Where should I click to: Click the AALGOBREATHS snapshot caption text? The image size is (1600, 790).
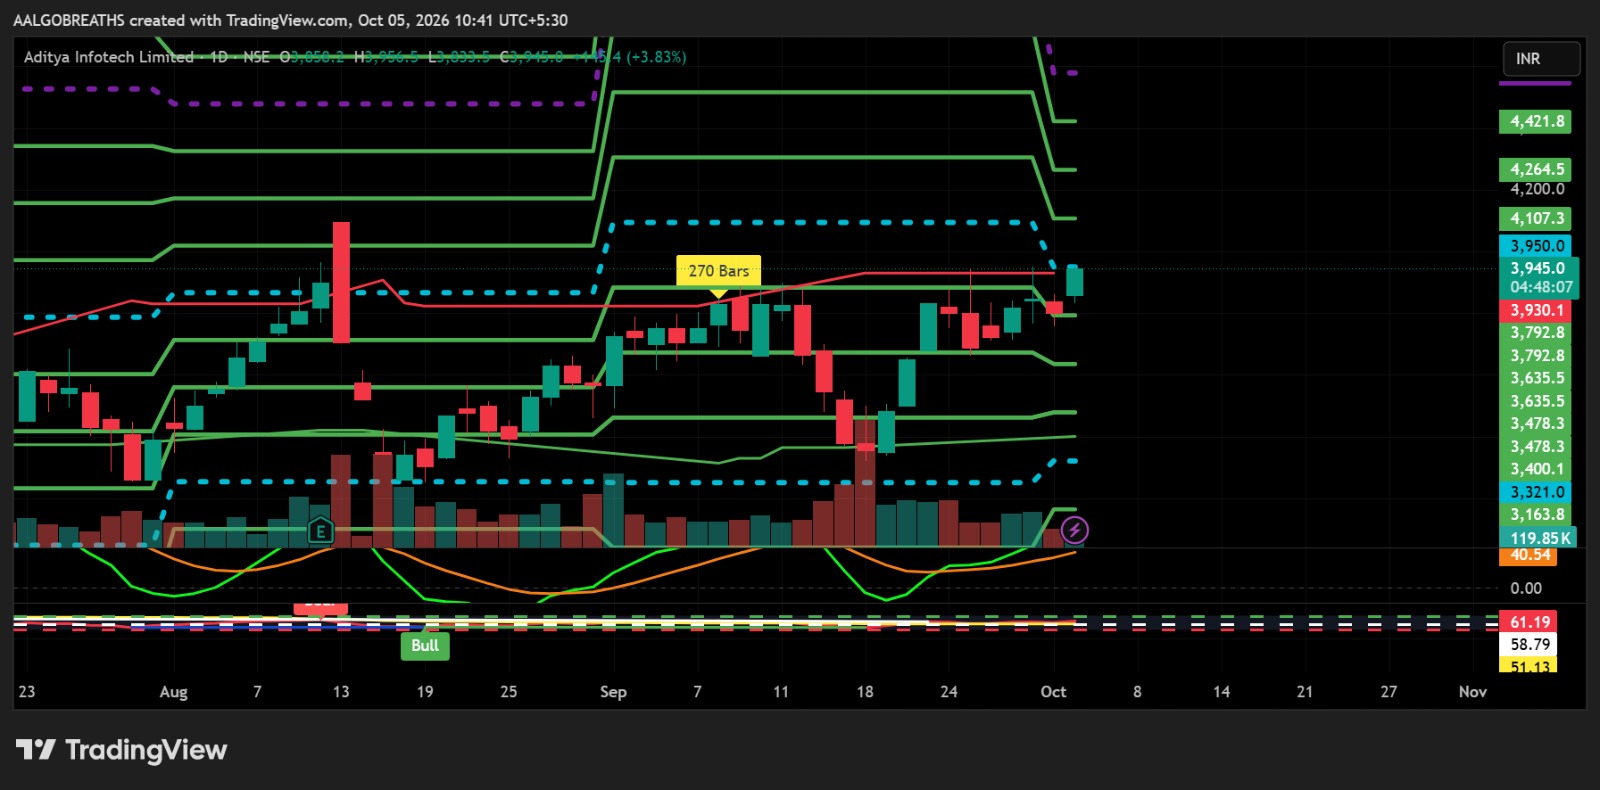(x=290, y=20)
